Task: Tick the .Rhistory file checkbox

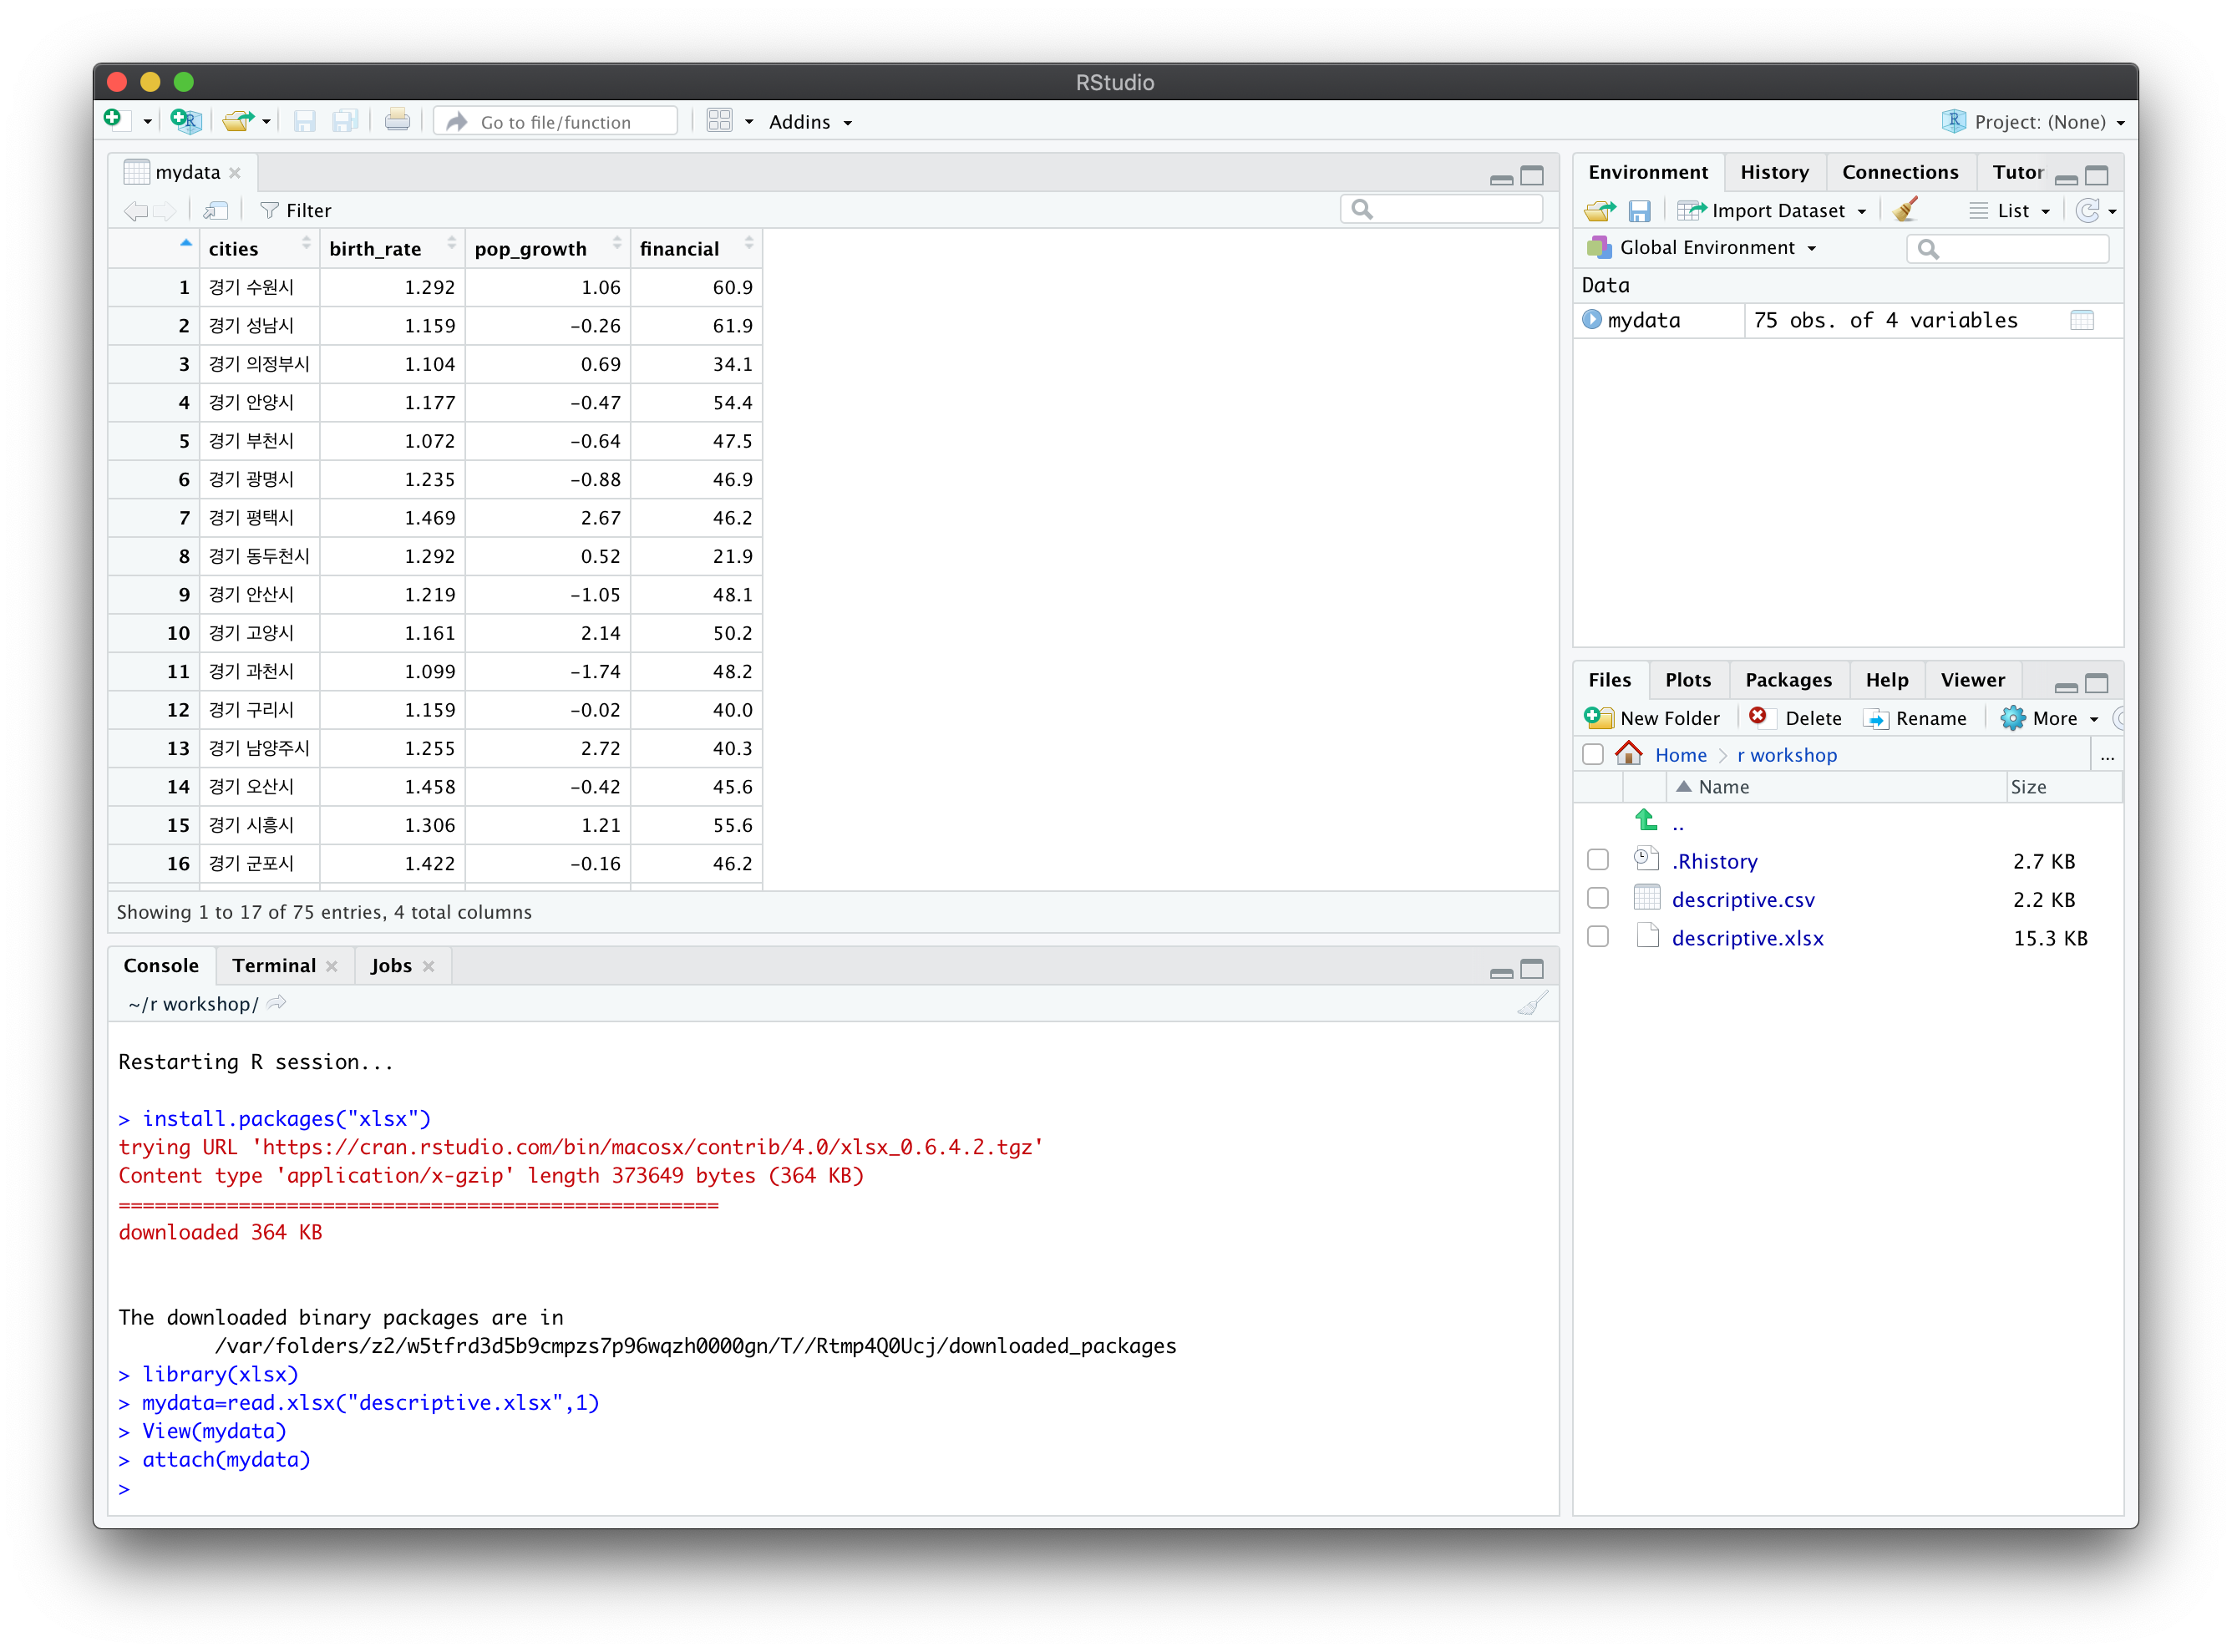Action: click(1598, 860)
